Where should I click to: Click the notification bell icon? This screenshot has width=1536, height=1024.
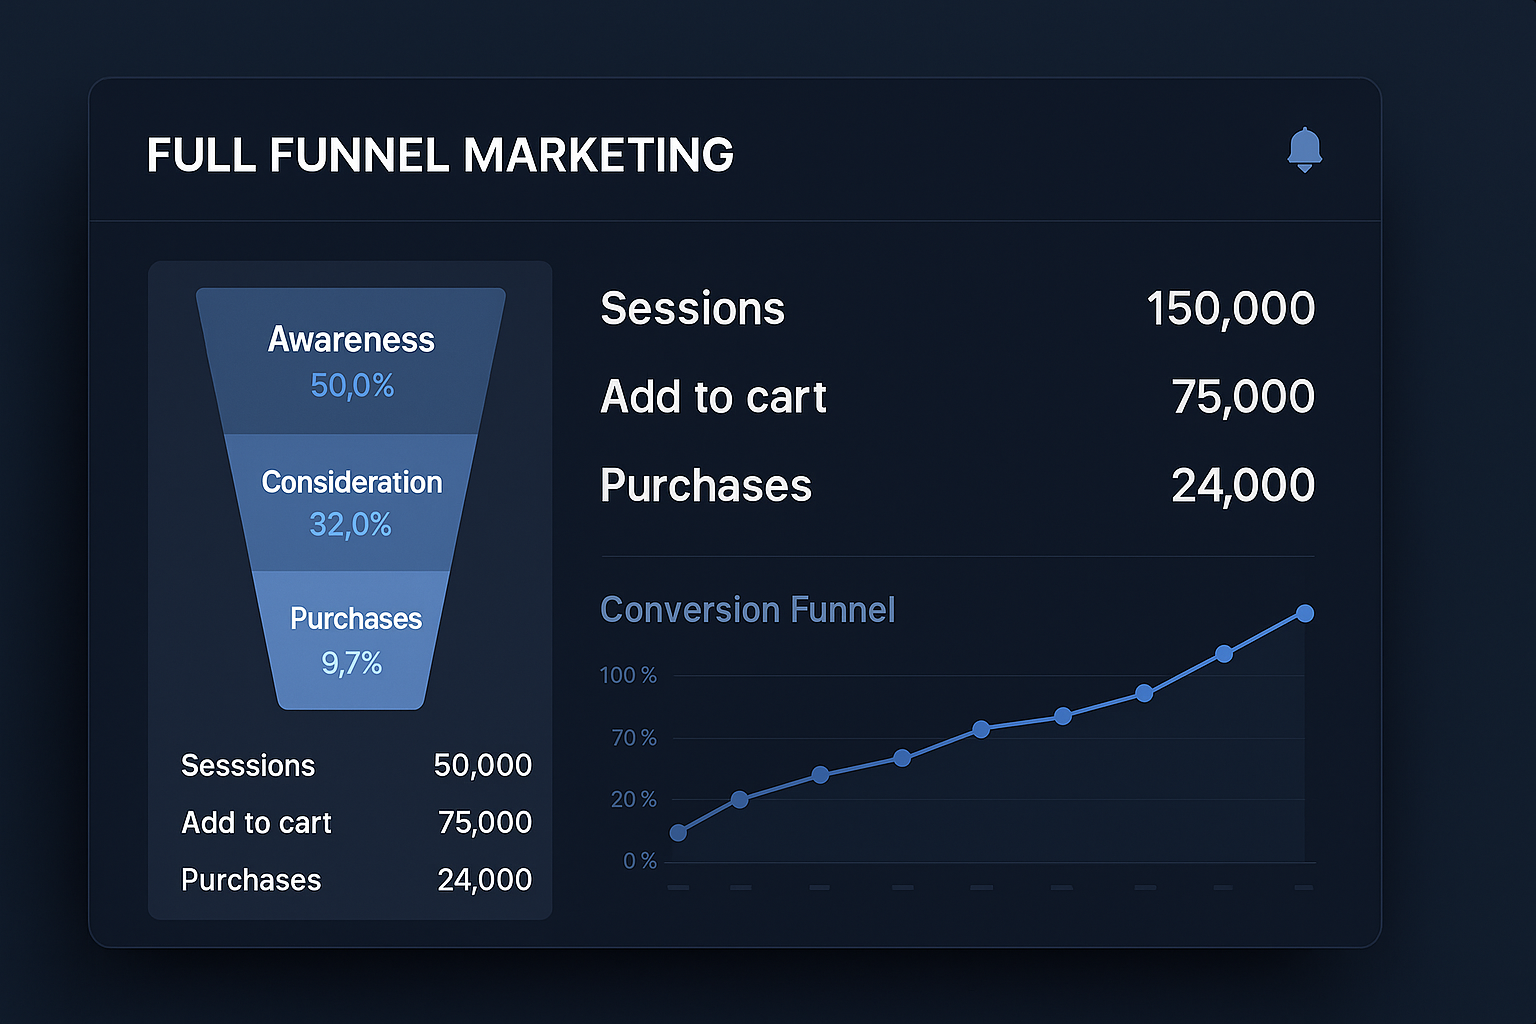point(1304,150)
